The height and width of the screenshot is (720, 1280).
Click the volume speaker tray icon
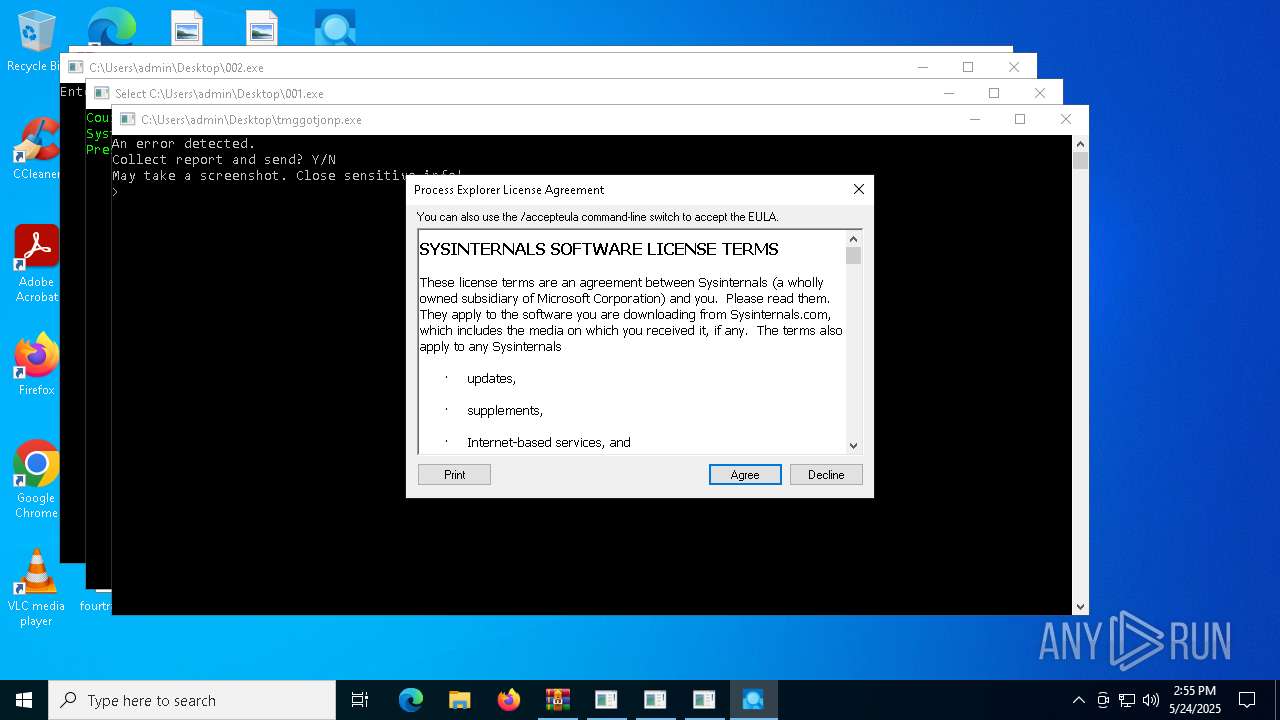click(x=1151, y=700)
